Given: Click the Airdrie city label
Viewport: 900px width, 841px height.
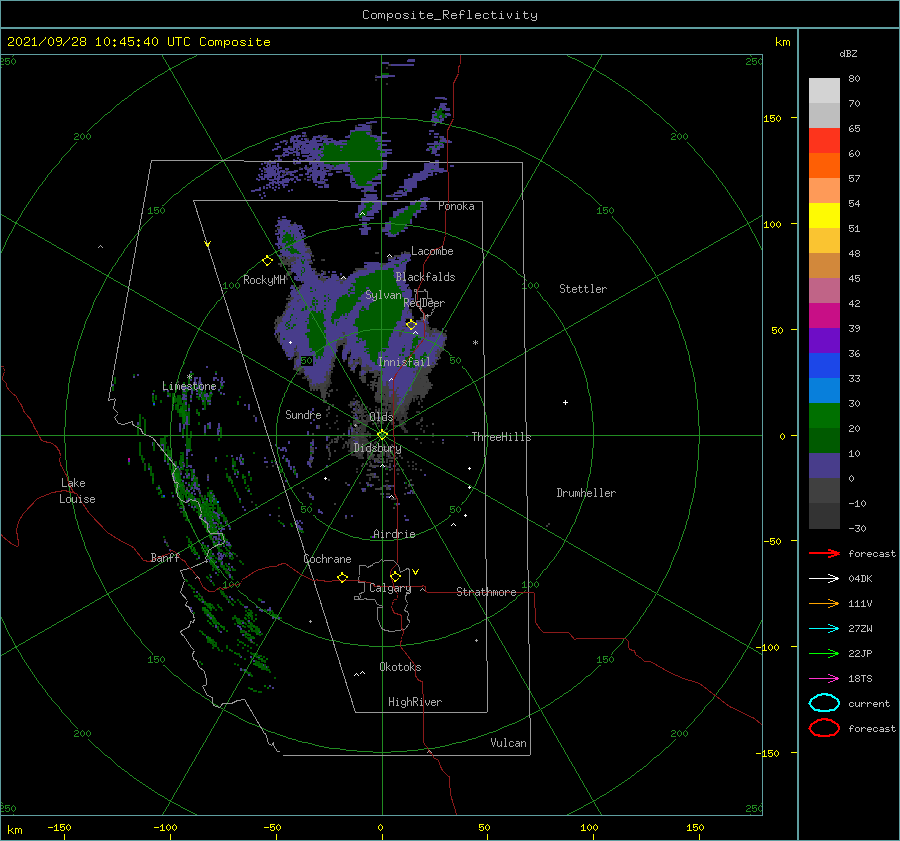Looking at the screenshot, I should pyautogui.click(x=394, y=534).
